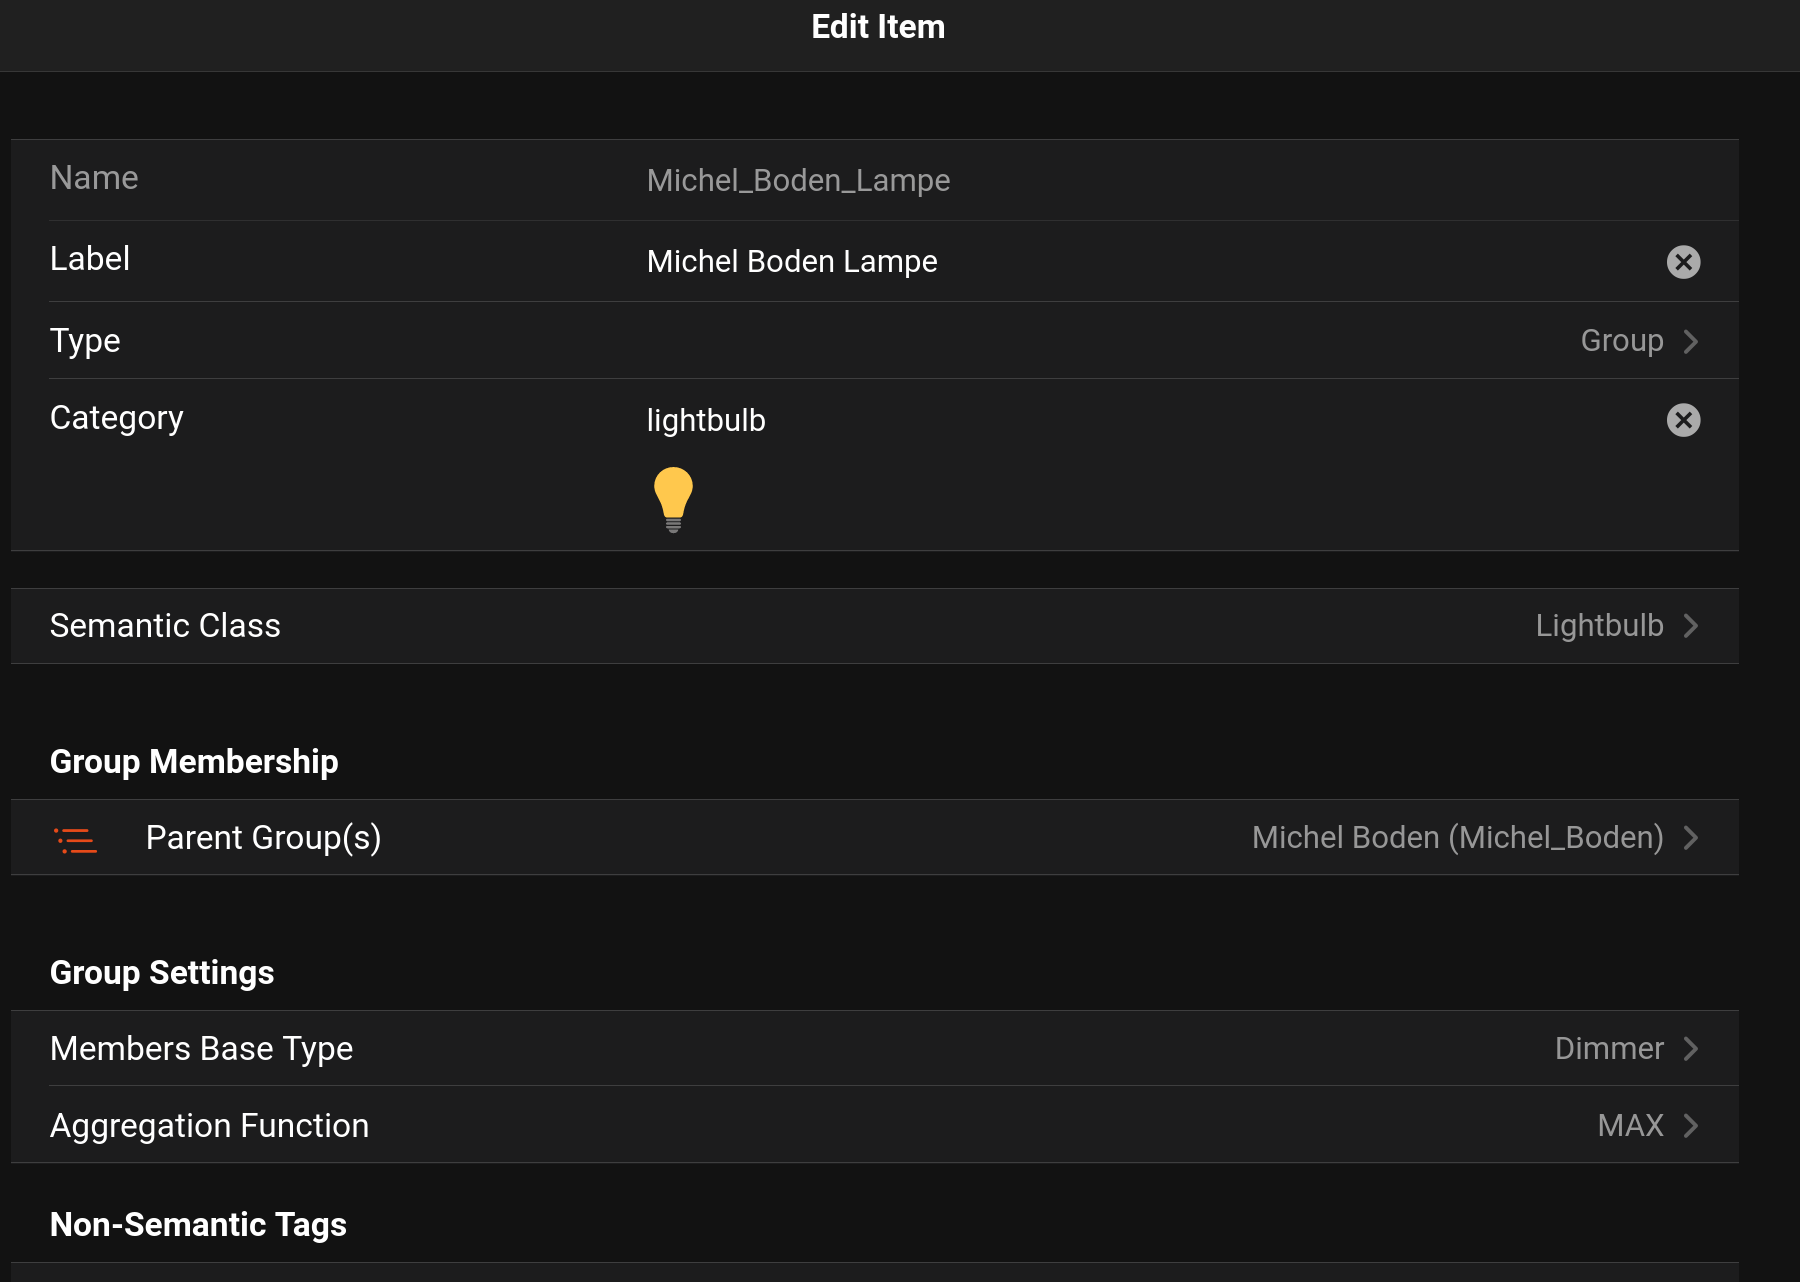
Task: Open the Aggregation Function selector showing MAX
Action: [875, 1125]
